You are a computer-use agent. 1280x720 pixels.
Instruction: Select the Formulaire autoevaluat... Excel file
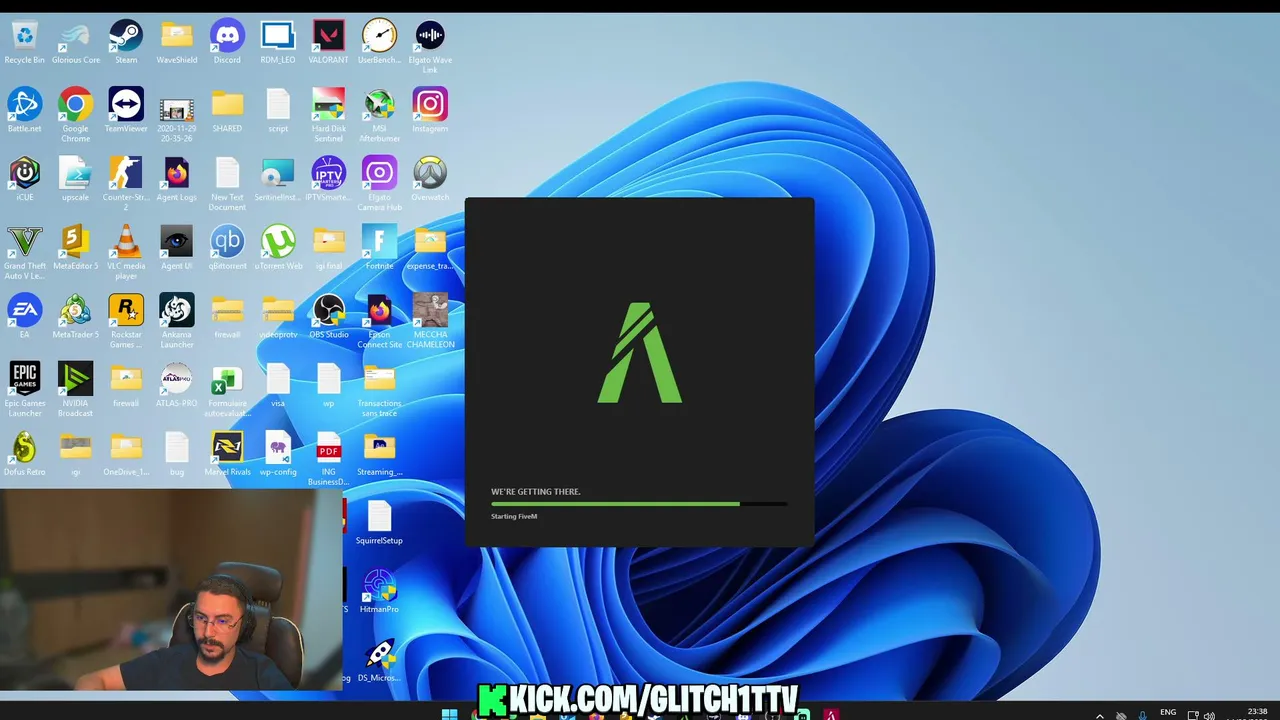click(x=227, y=379)
